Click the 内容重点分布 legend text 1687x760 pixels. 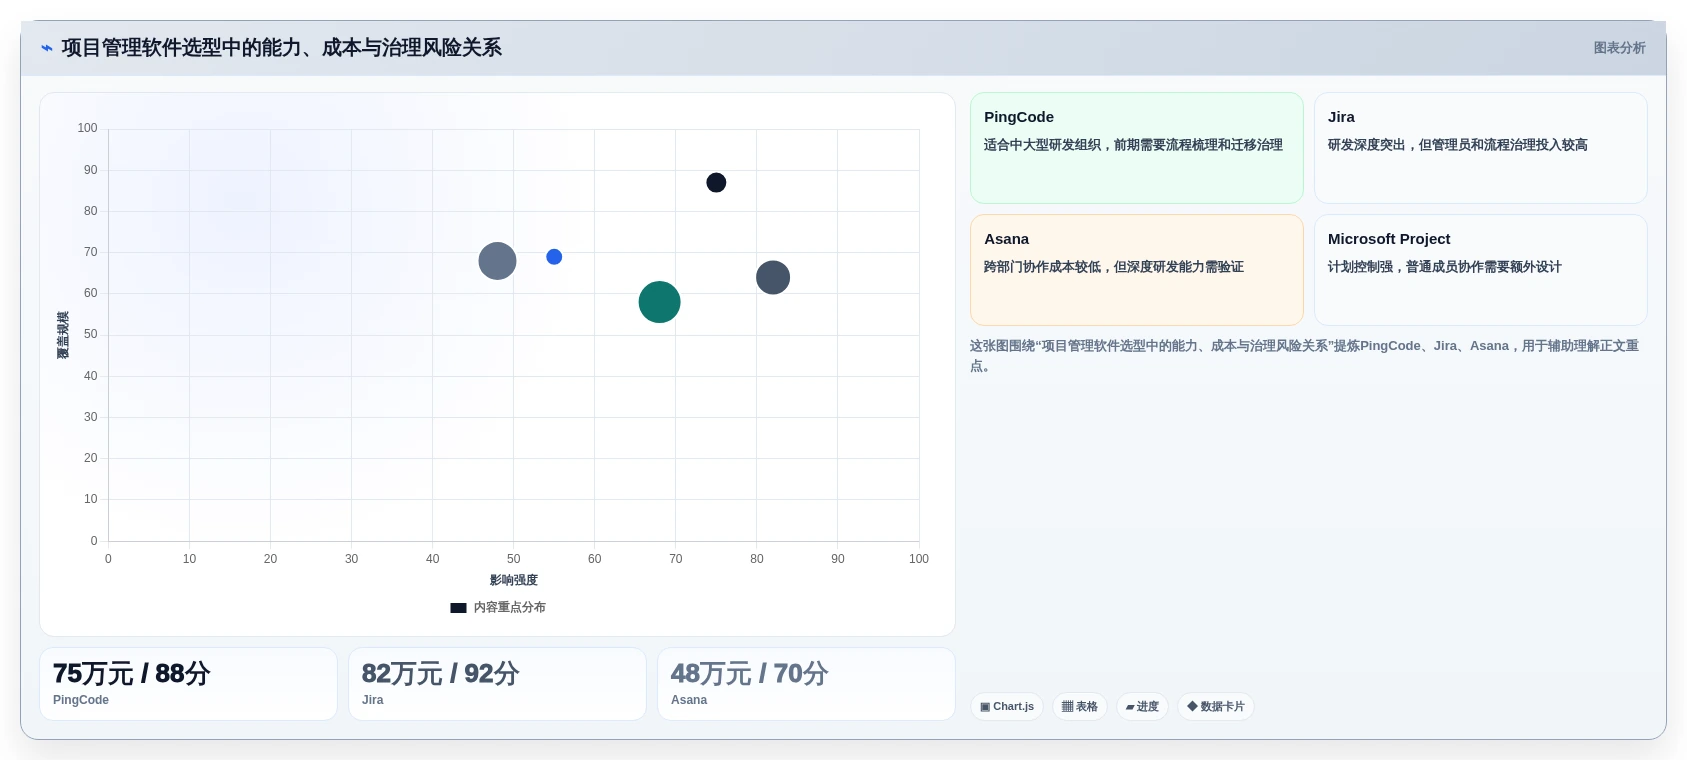coord(510,608)
